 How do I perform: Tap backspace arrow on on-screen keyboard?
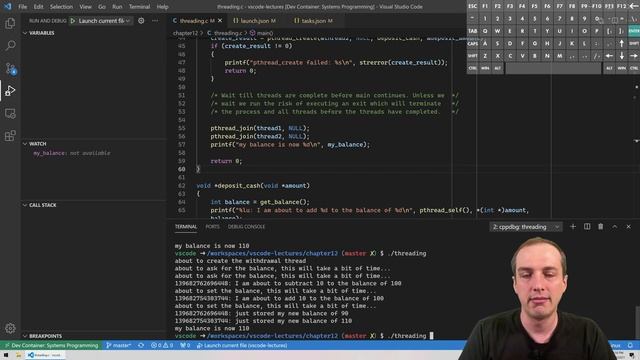(x=634, y=6)
